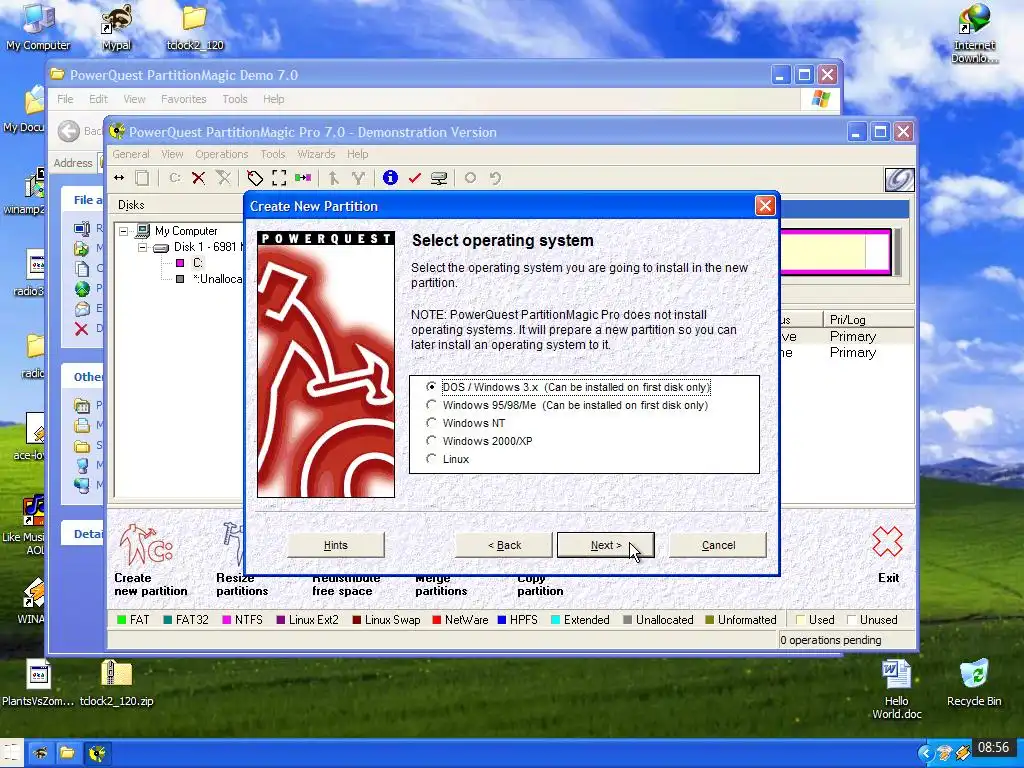
Task: Click the dashed-square Format toolbar icon
Action: tap(279, 178)
